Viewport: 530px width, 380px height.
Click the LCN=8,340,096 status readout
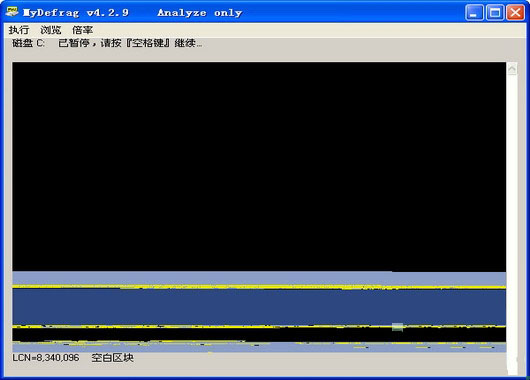[46, 358]
